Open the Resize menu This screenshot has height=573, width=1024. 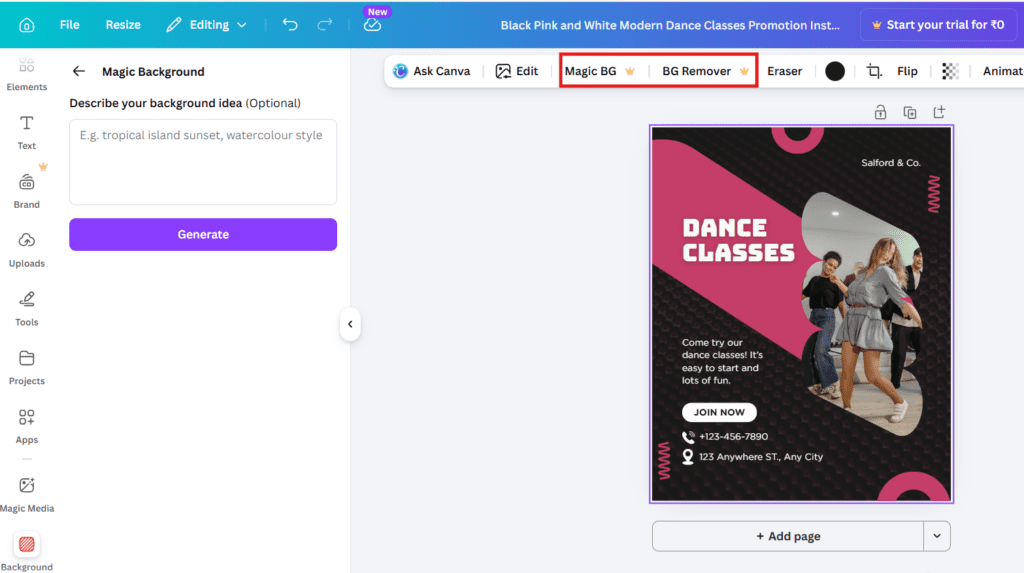(x=123, y=25)
